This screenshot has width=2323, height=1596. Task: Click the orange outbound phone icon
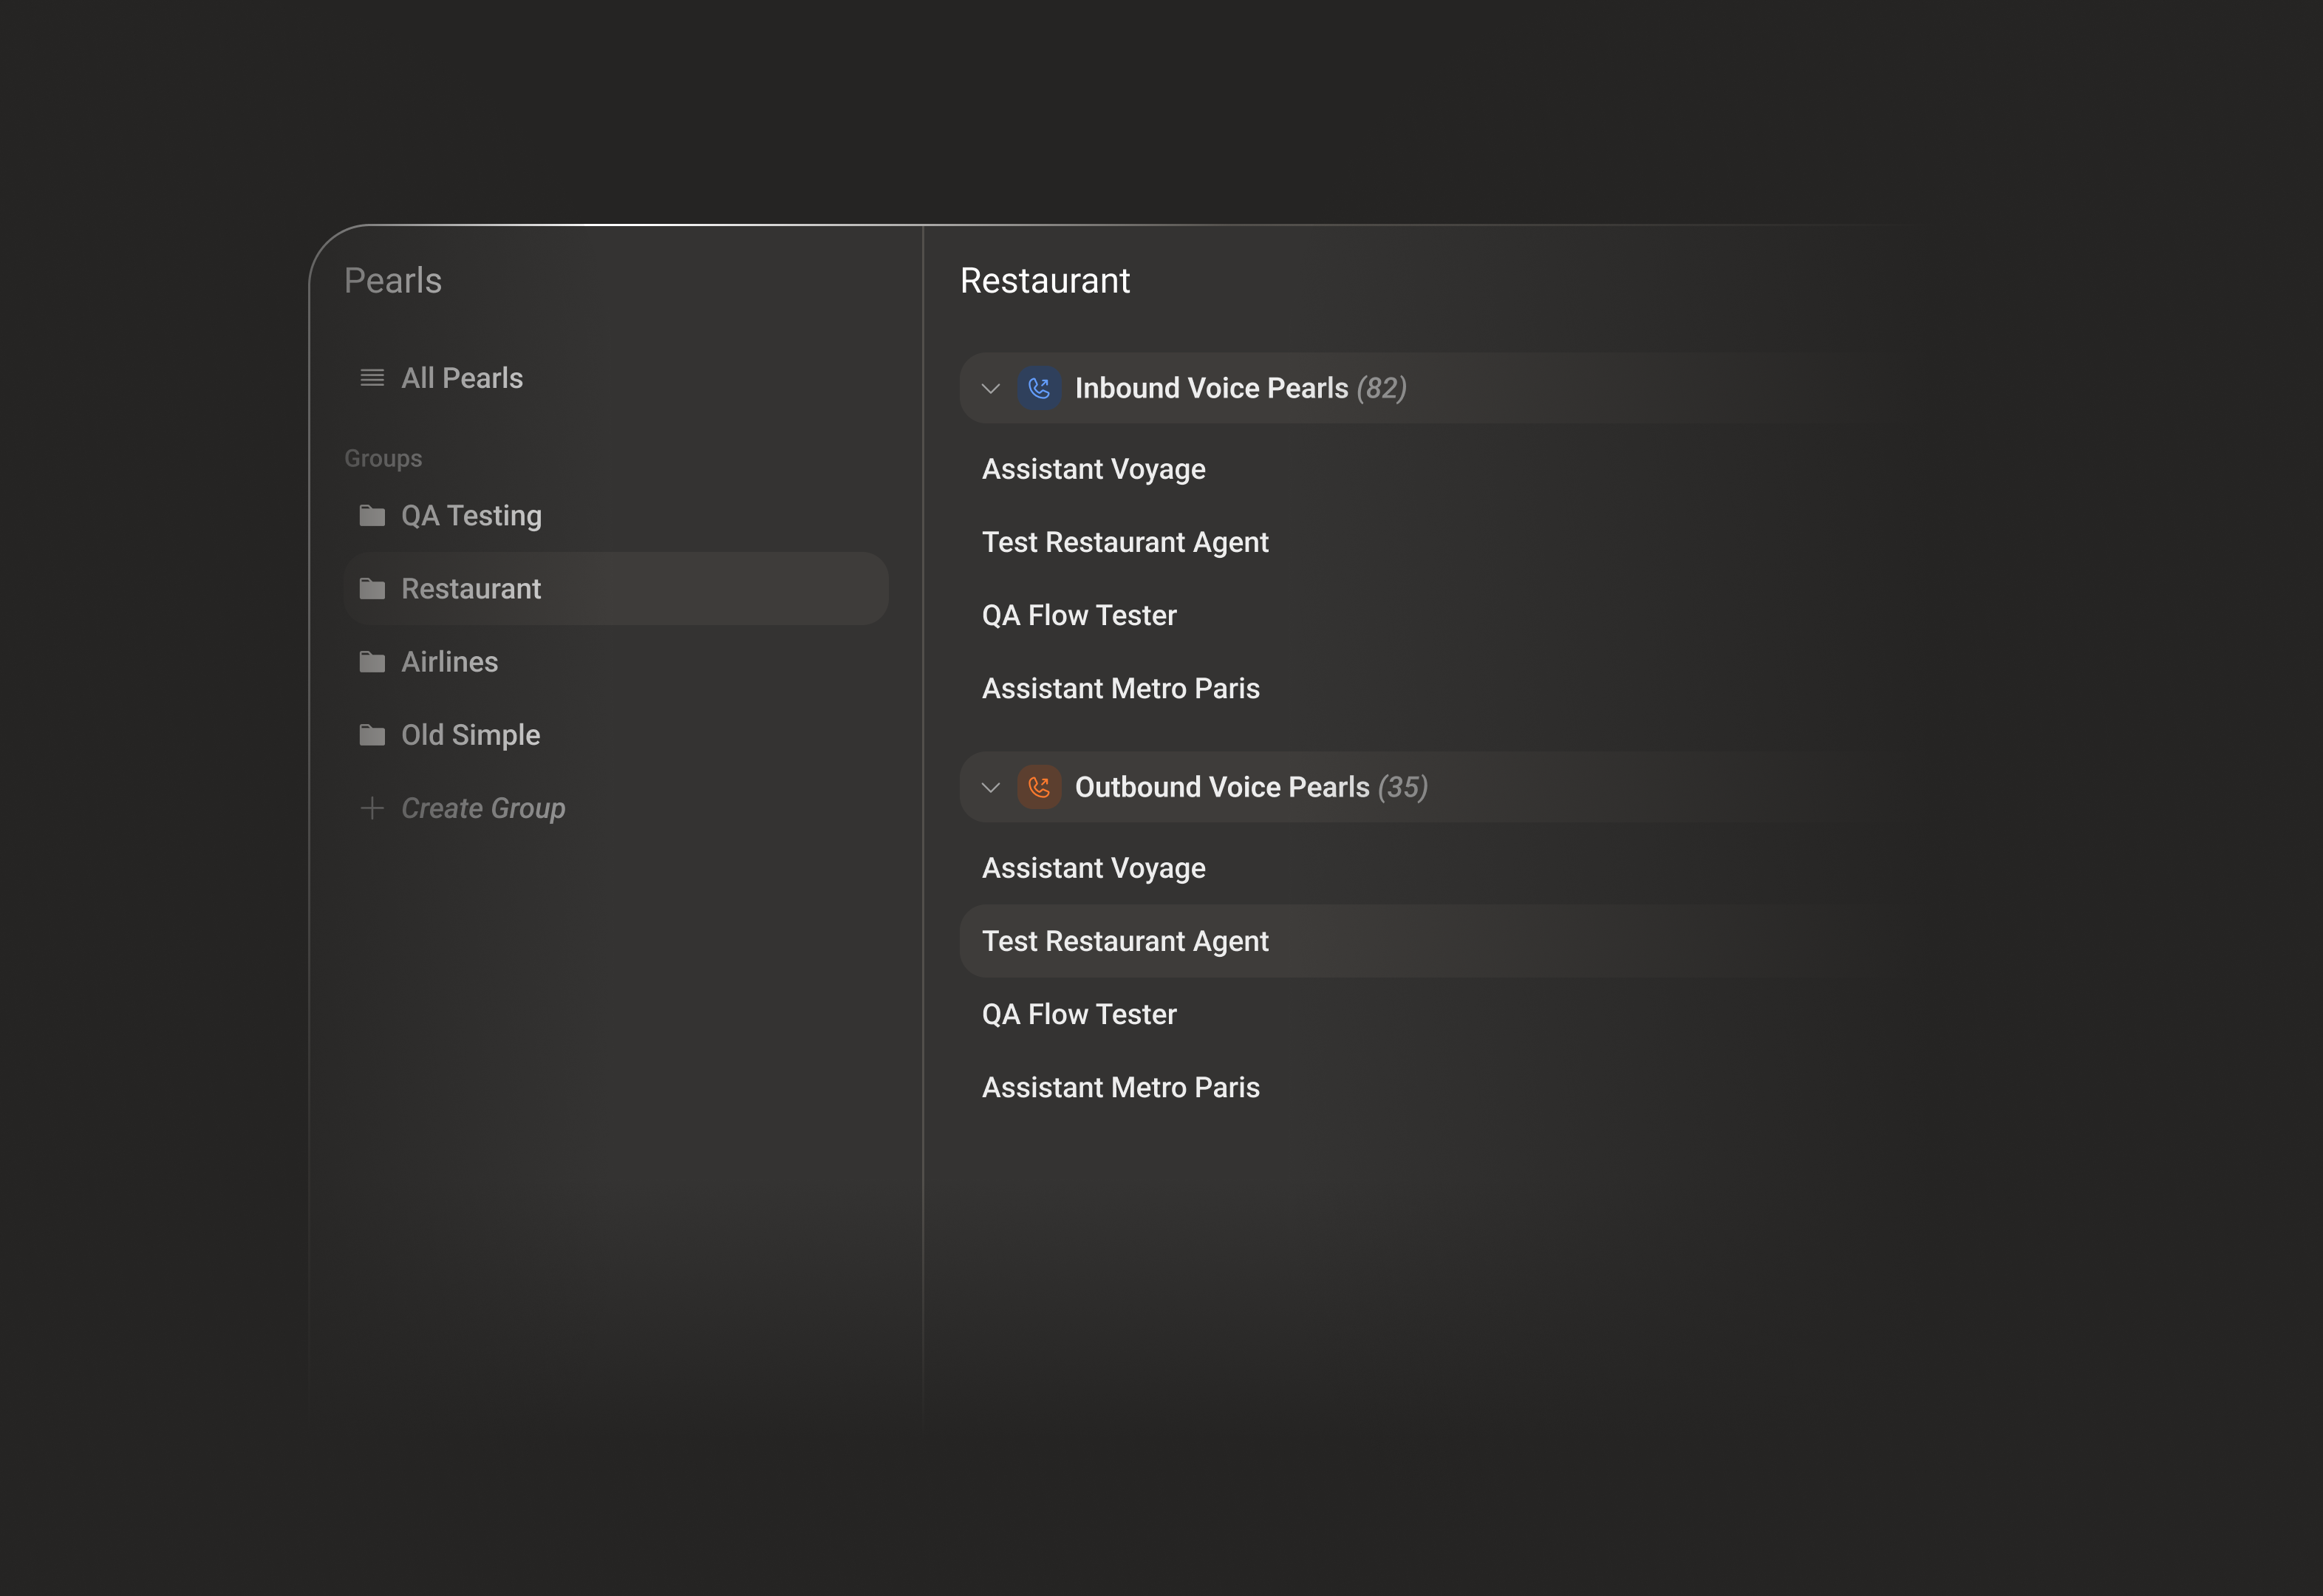coord(1039,787)
